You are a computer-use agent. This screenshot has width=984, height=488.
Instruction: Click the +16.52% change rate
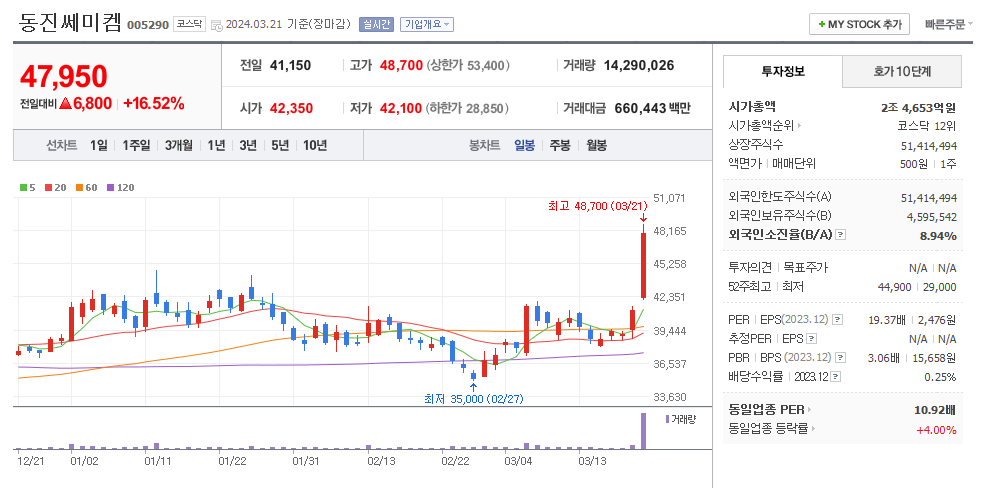pos(154,104)
